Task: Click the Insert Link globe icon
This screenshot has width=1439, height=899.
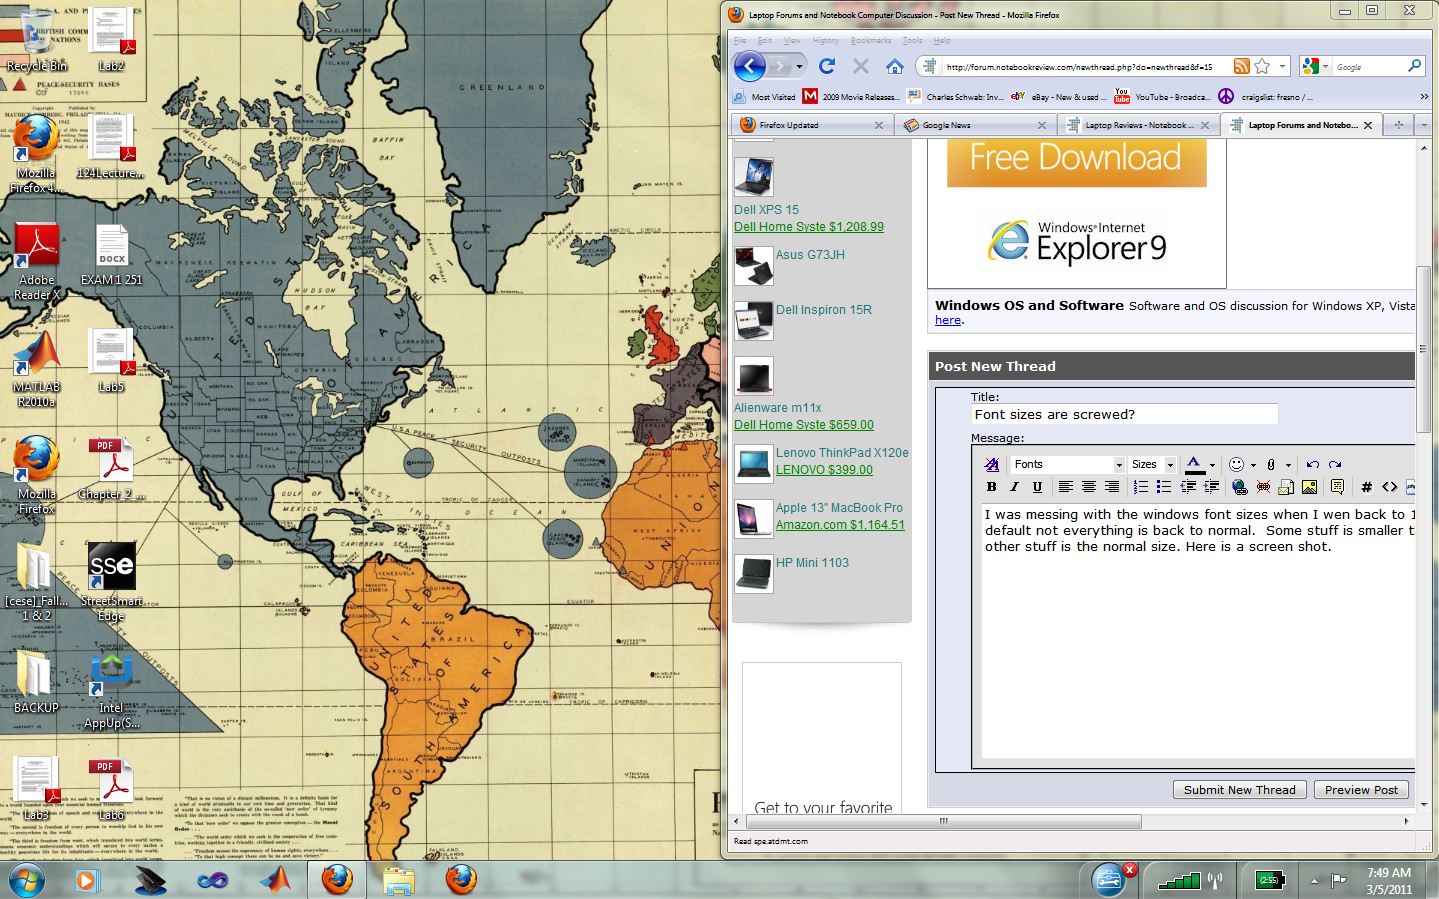Action: (1240, 487)
